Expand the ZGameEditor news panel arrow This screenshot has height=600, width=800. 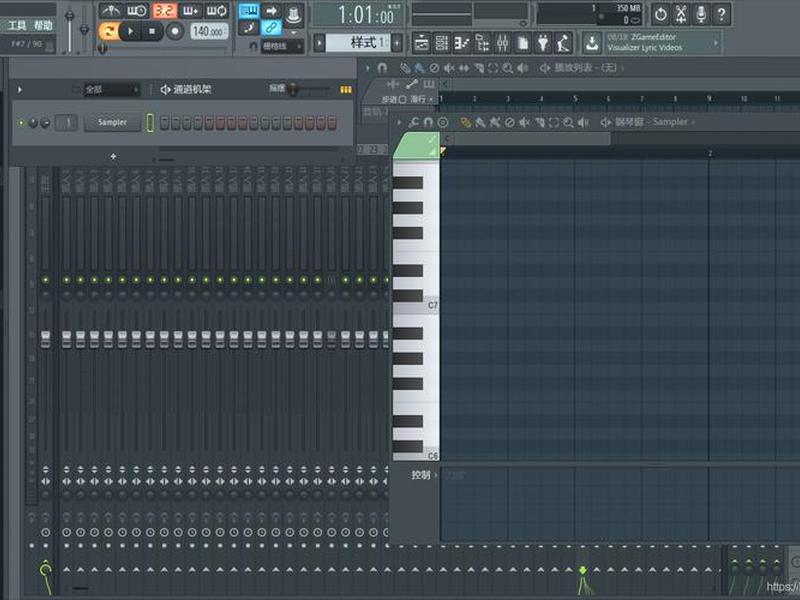click(x=716, y=43)
